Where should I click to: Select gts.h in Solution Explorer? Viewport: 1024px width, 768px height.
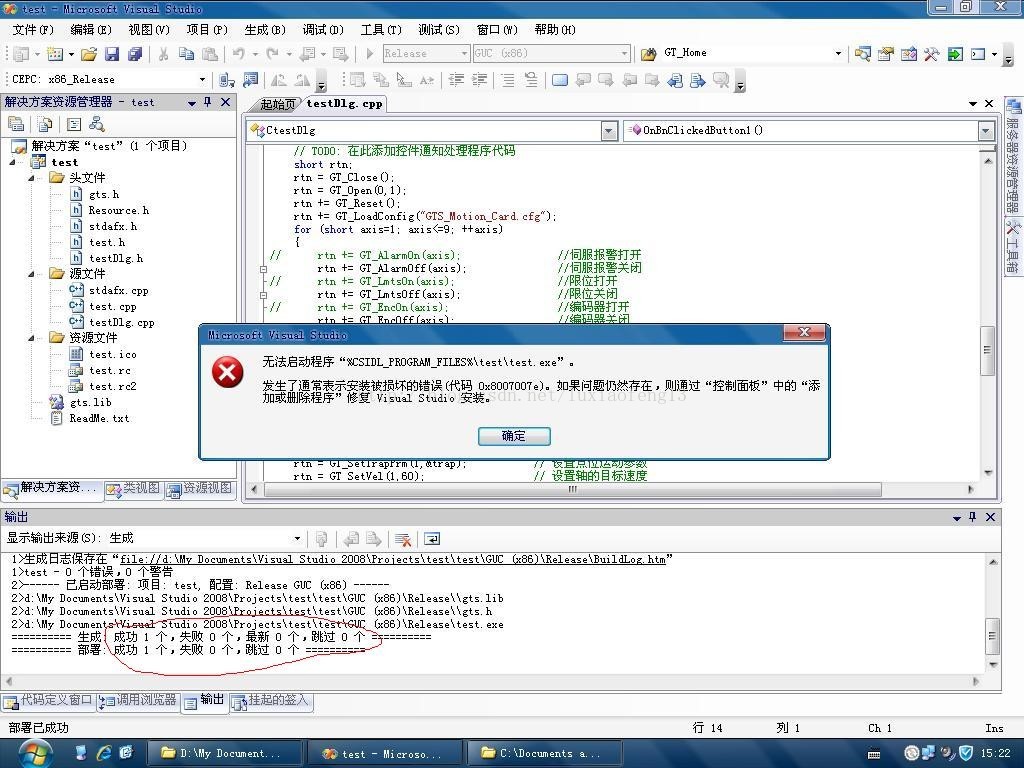click(104, 195)
